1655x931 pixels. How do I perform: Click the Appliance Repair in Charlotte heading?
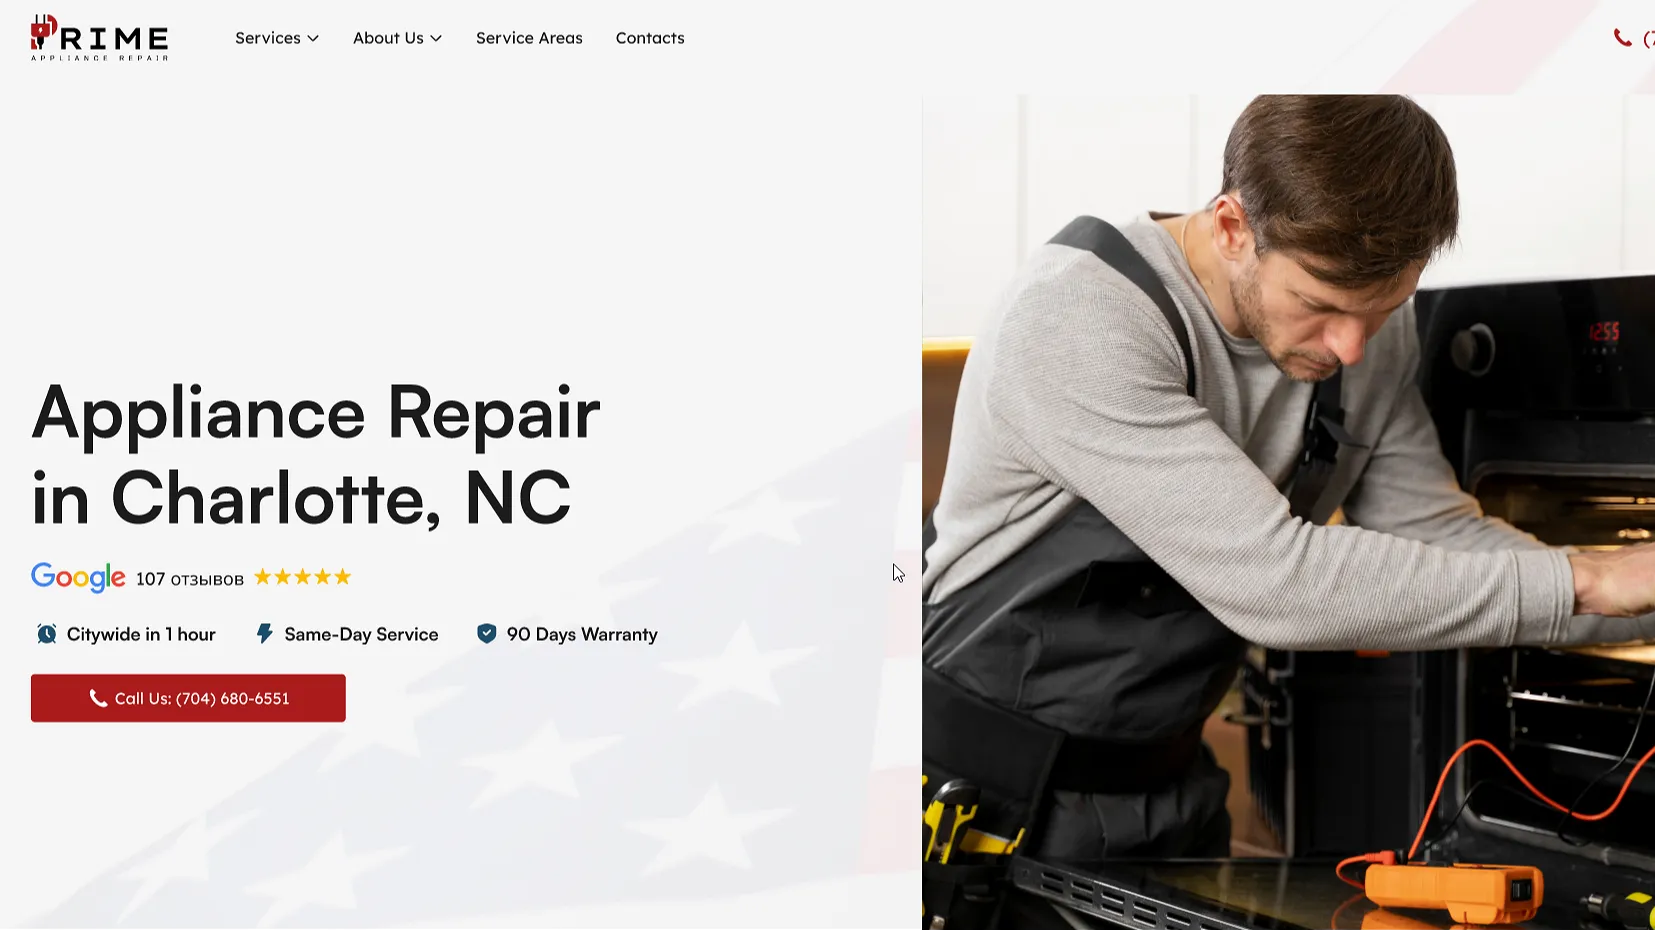coord(316,455)
